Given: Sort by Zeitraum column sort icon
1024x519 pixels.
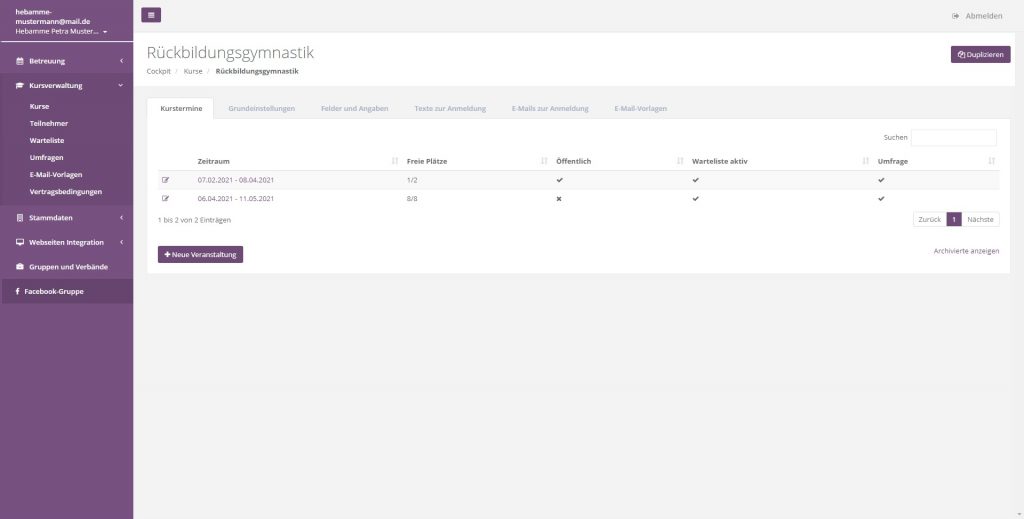Looking at the screenshot, I should 395,161.
